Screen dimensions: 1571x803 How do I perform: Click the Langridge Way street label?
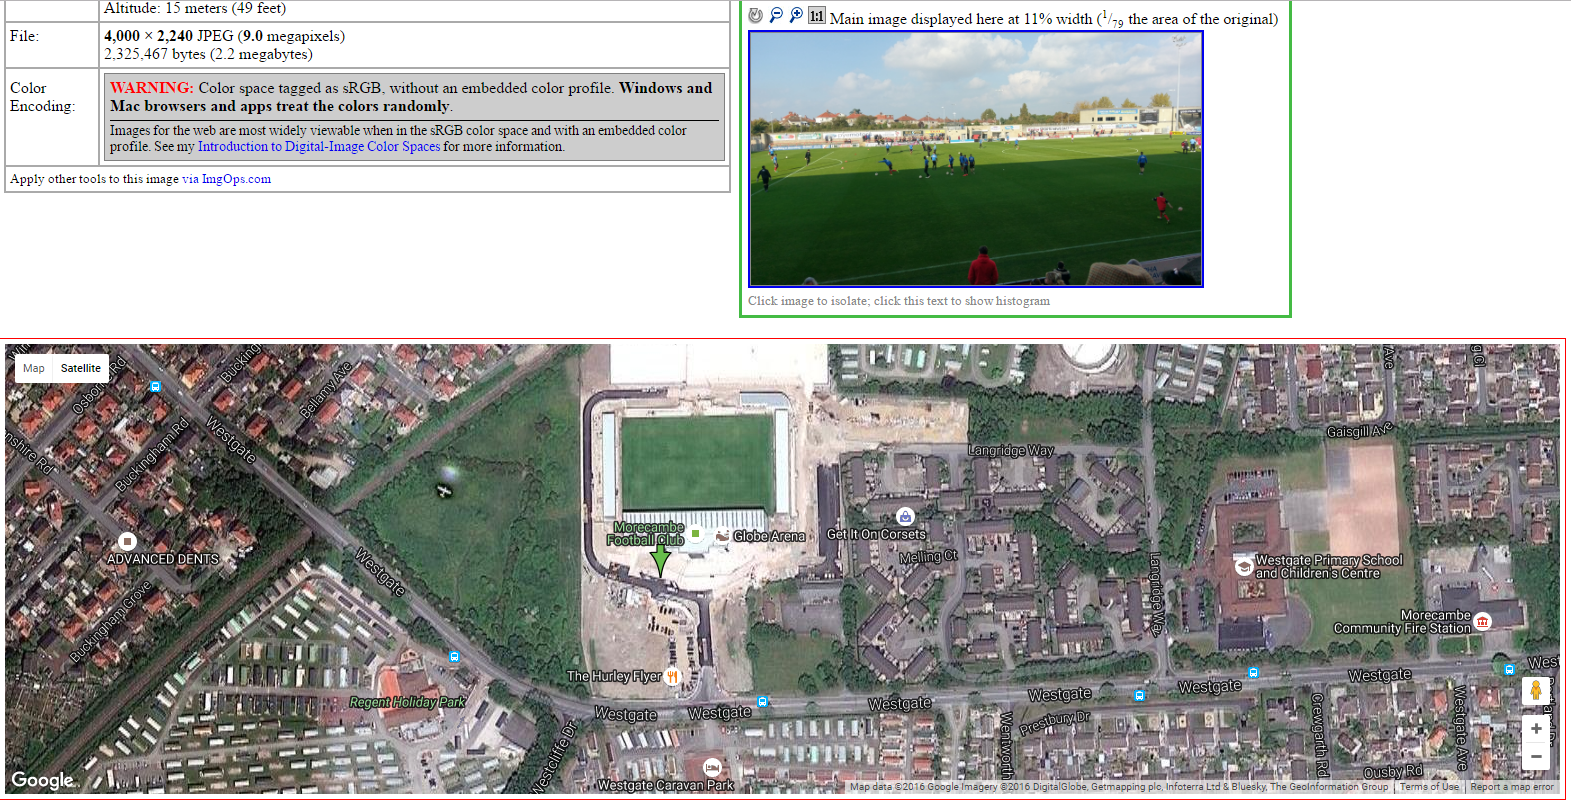pos(1010,451)
